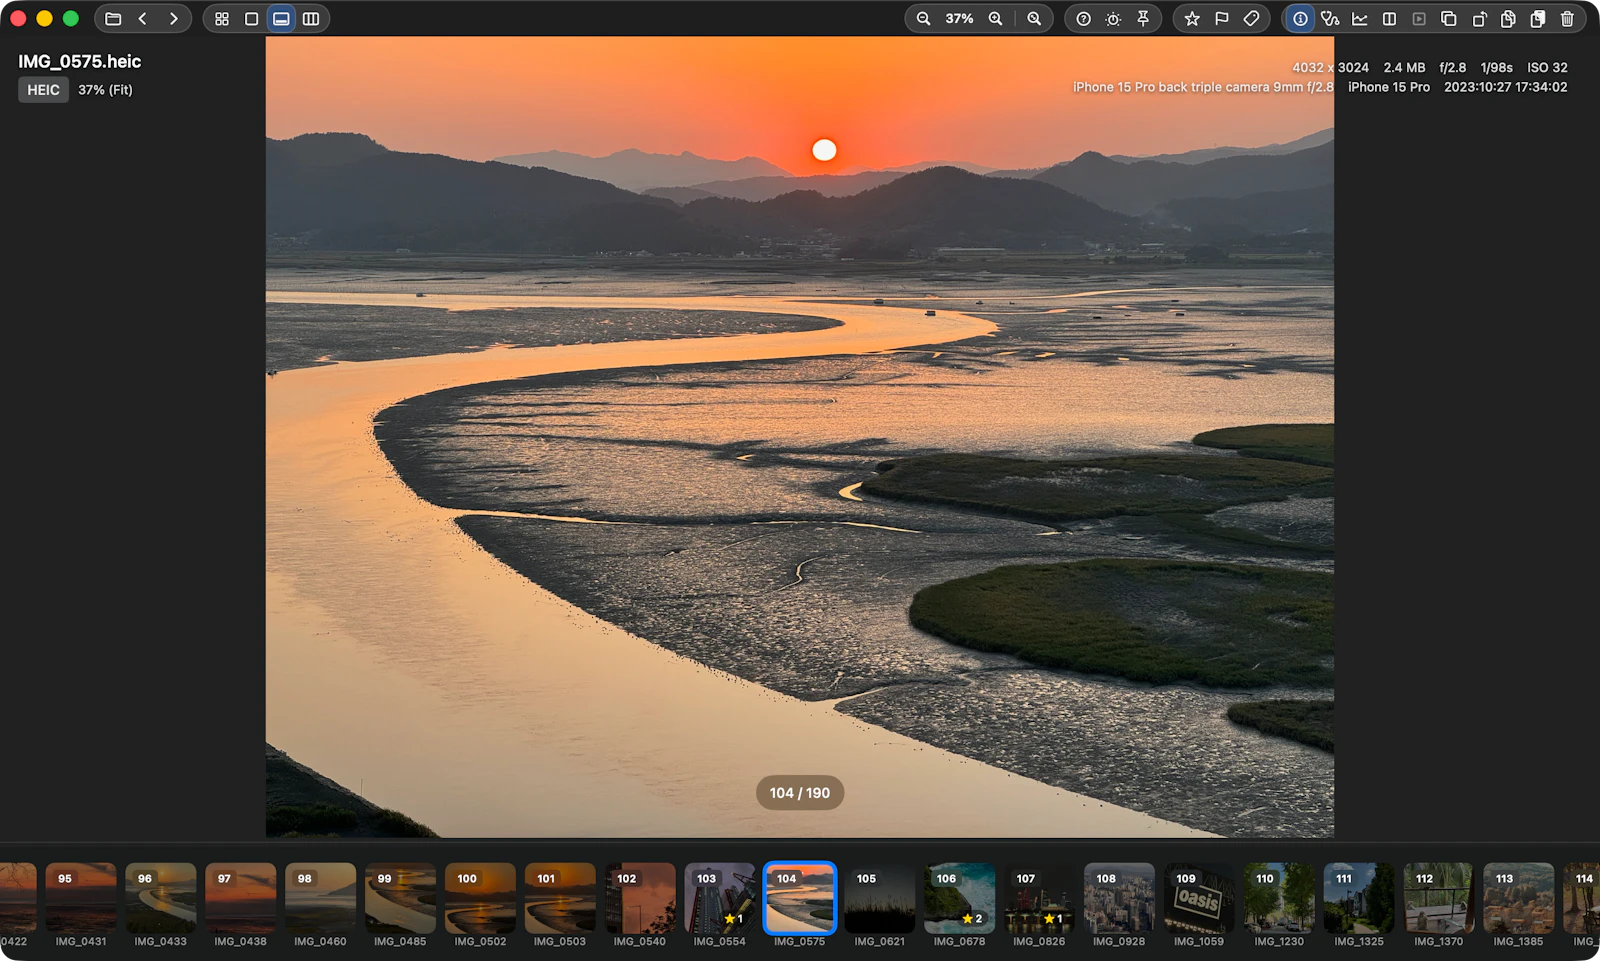Pin the window with pushpin icon

tap(1143, 19)
